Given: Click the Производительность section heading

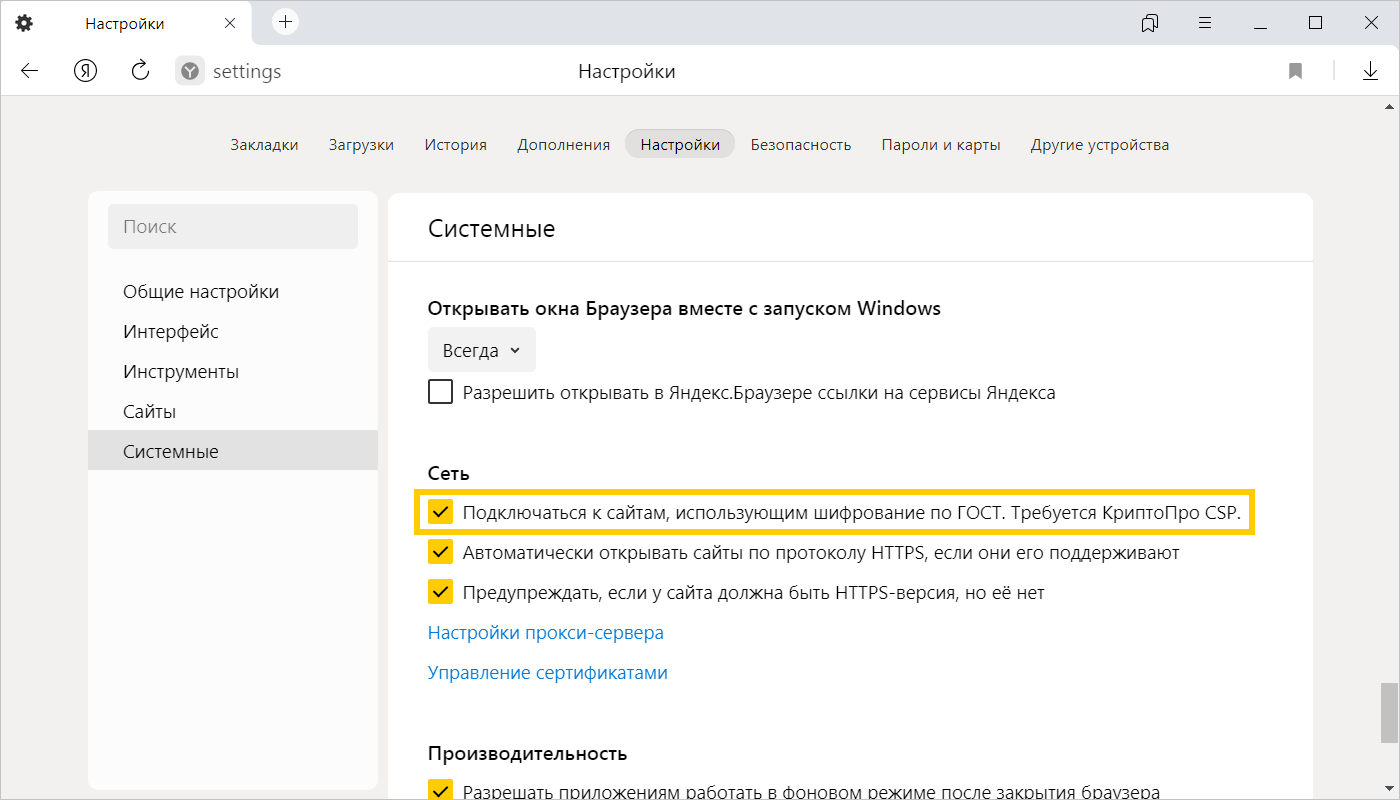Looking at the screenshot, I should click(527, 753).
